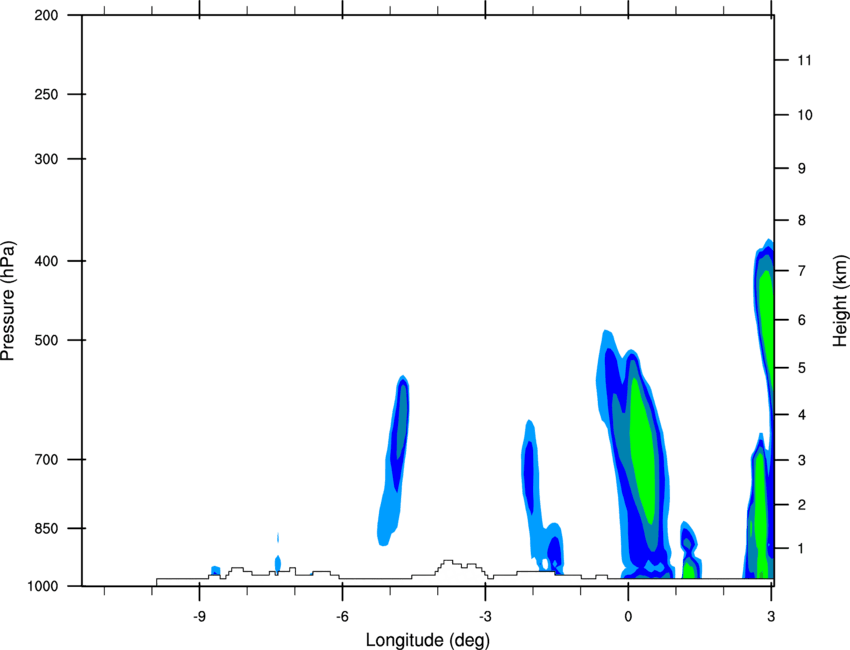The image size is (850, 650).
Task: Click the -3 longitude tick label
Action: (x=485, y=616)
